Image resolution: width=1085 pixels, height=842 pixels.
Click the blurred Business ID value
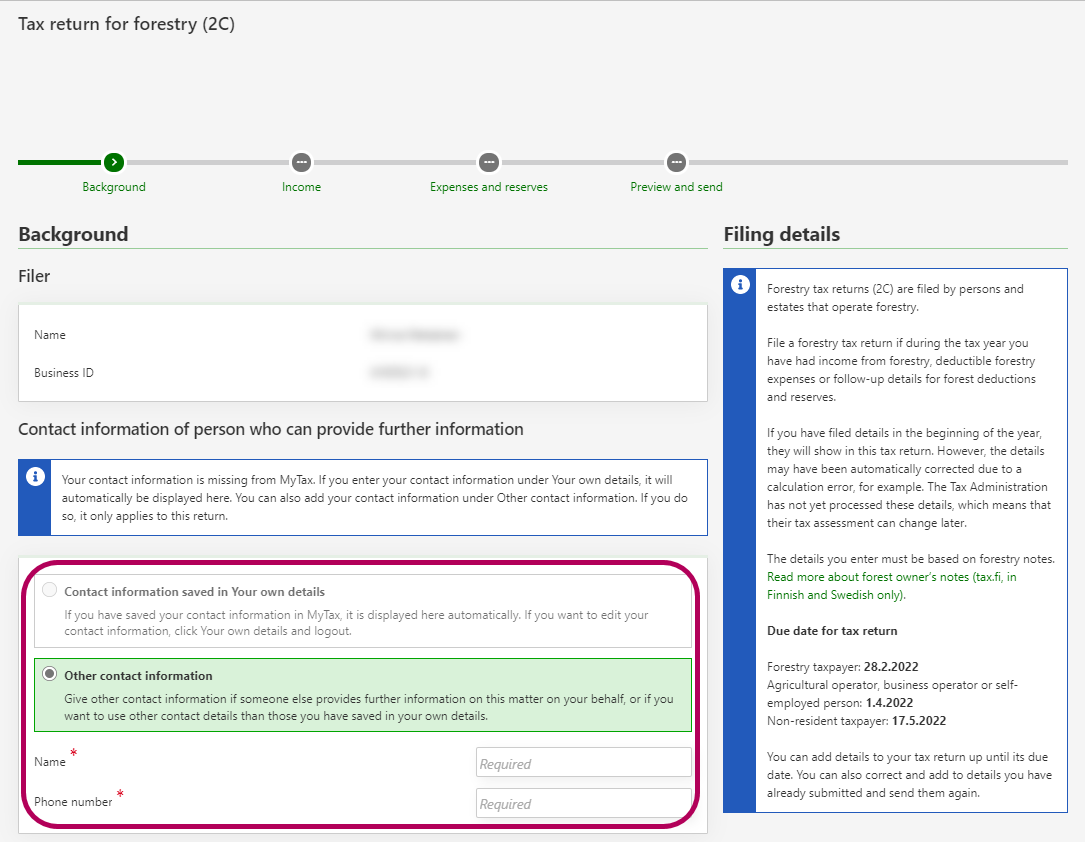coord(399,373)
